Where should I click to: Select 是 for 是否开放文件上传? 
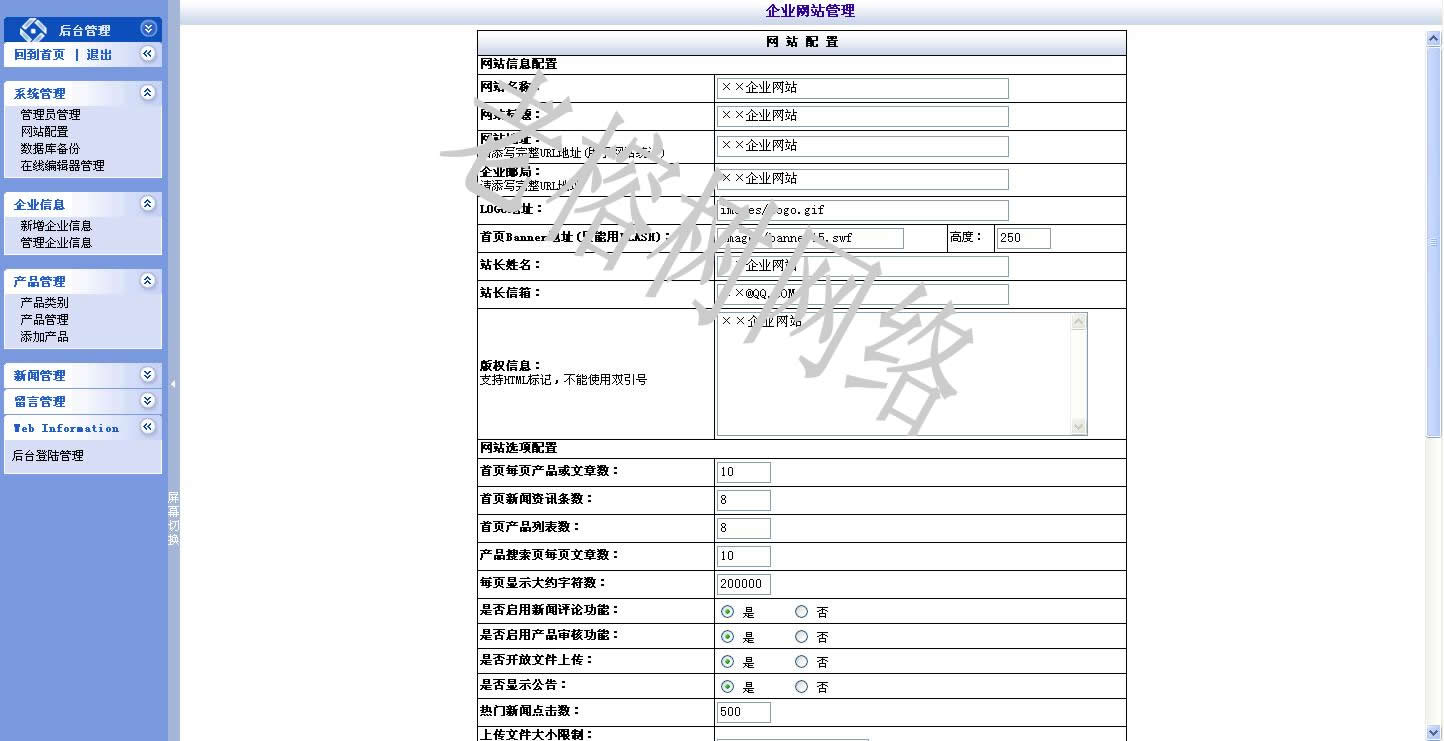[x=727, y=661]
